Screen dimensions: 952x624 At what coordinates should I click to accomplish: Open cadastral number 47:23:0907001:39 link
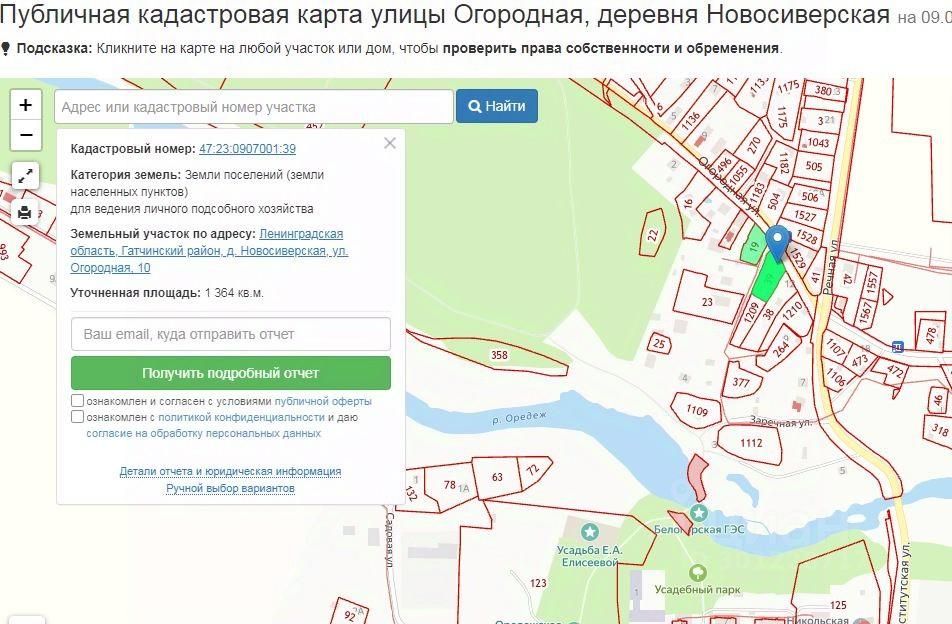click(248, 149)
